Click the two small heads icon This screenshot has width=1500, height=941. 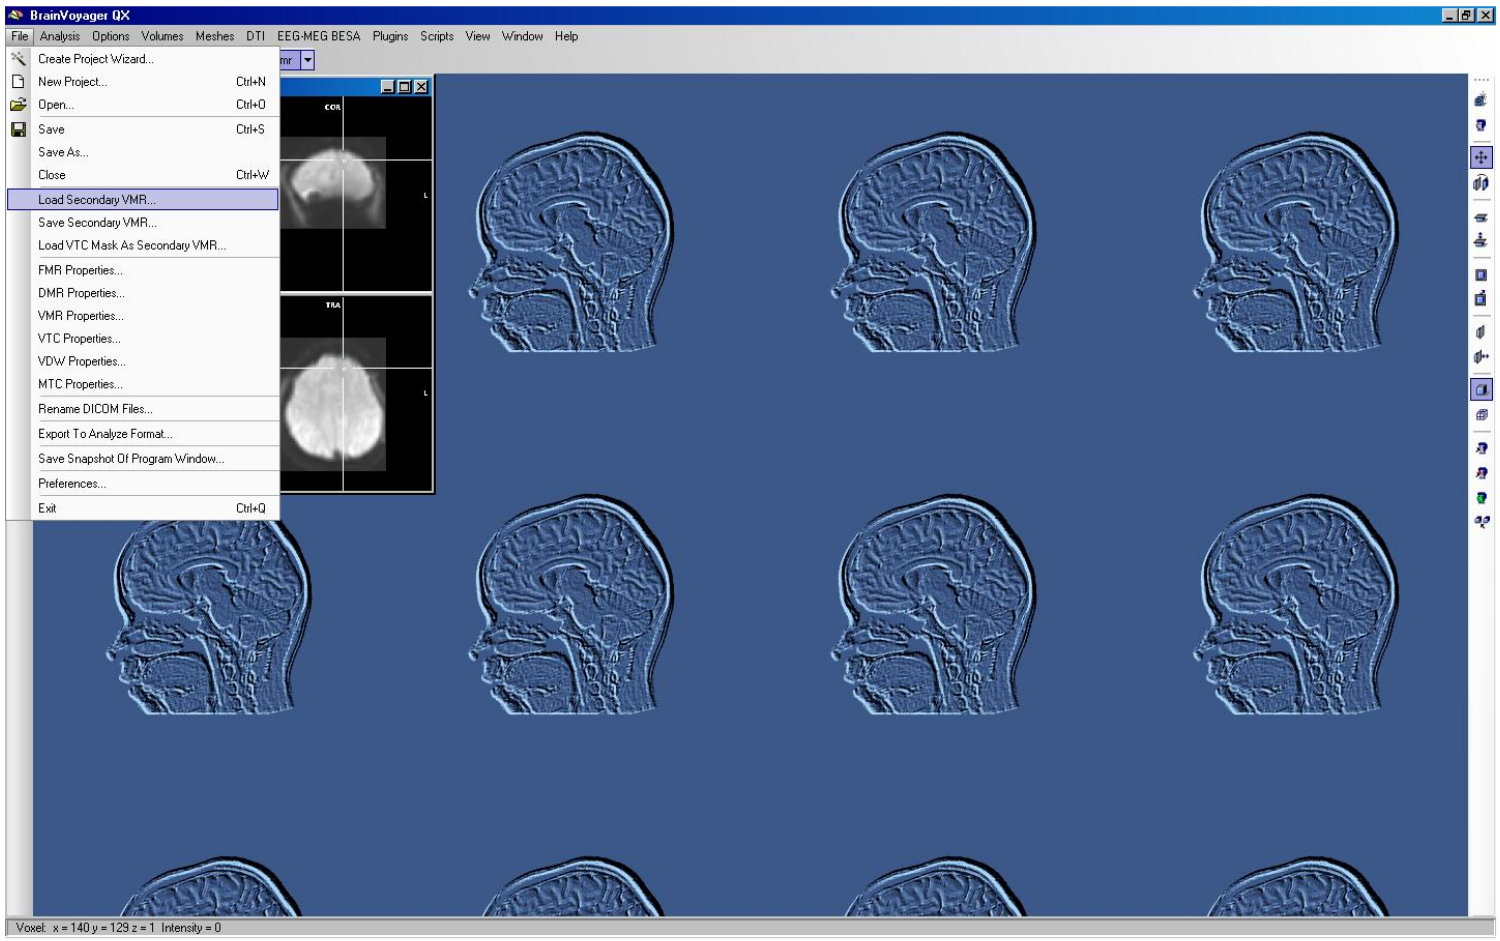(x=1481, y=521)
